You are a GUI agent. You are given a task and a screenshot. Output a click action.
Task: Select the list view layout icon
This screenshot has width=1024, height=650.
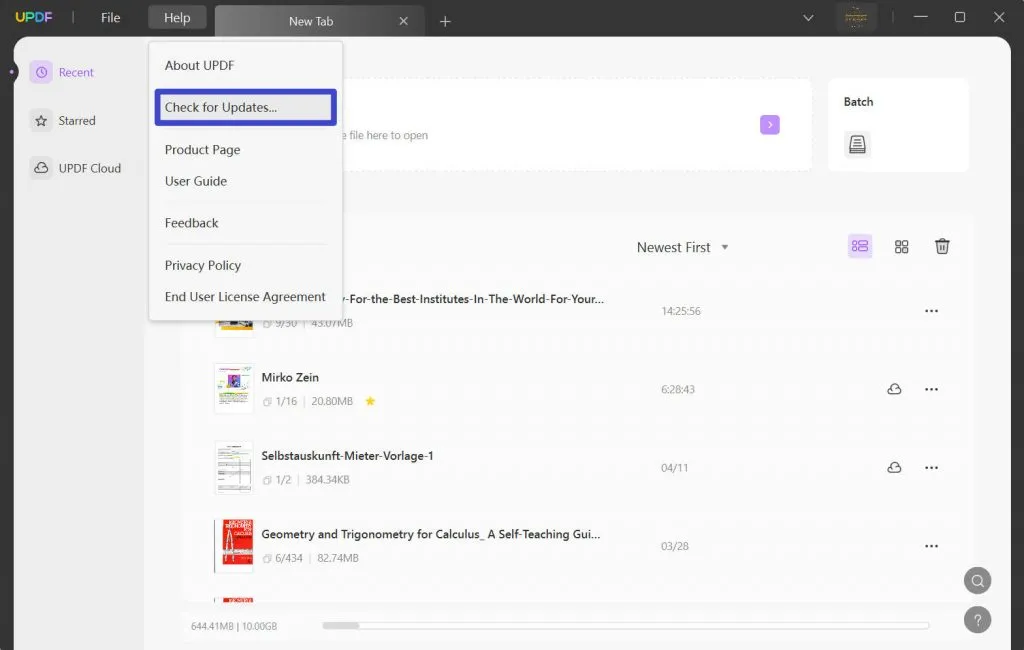(x=859, y=246)
